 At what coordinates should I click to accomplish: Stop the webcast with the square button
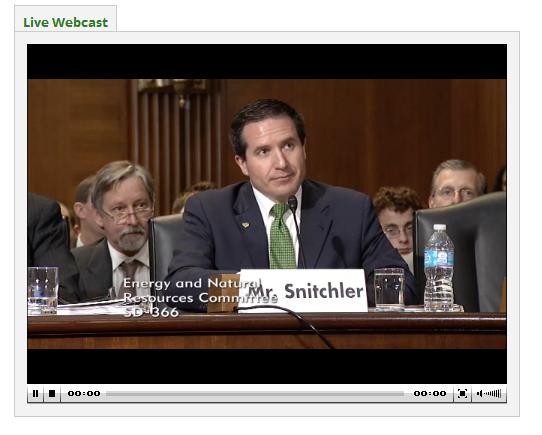(52, 394)
